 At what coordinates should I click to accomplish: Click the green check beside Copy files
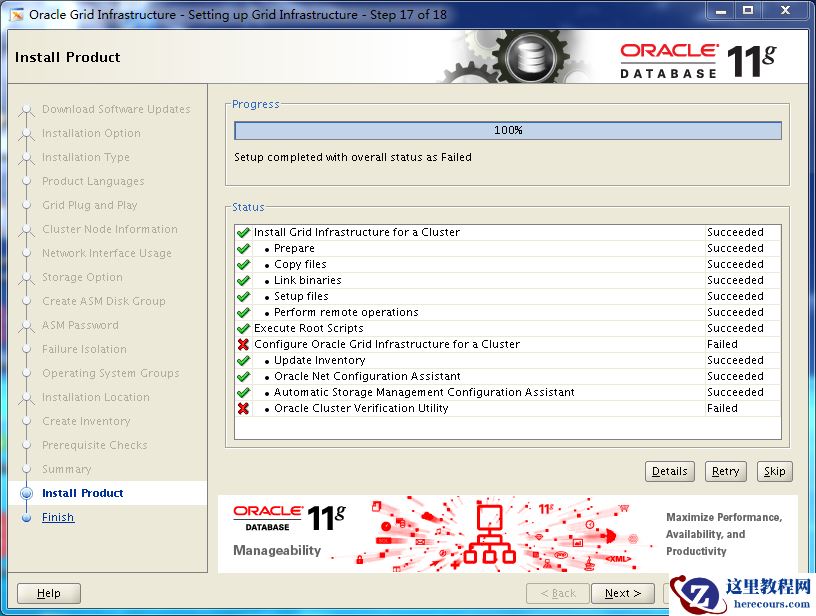243,265
